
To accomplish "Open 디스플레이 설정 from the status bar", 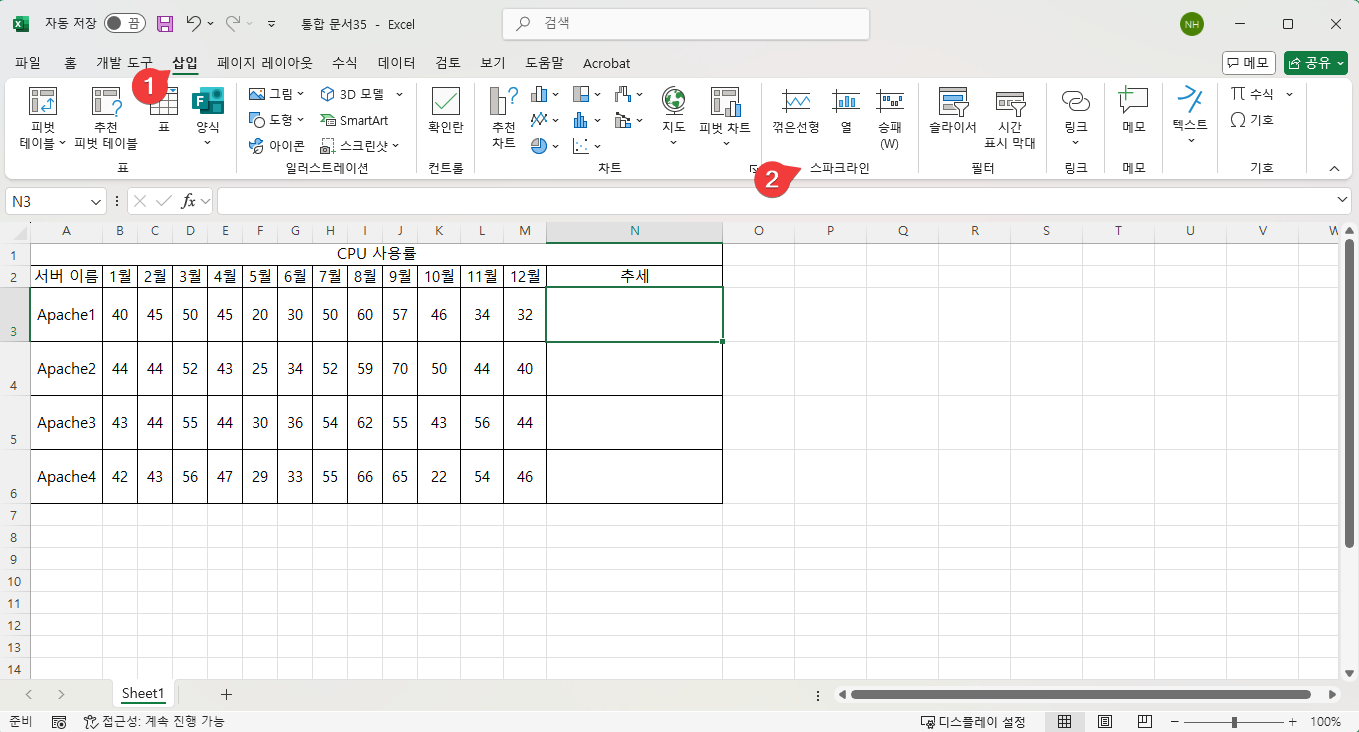I will pyautogui.click(x=974, y=721).
